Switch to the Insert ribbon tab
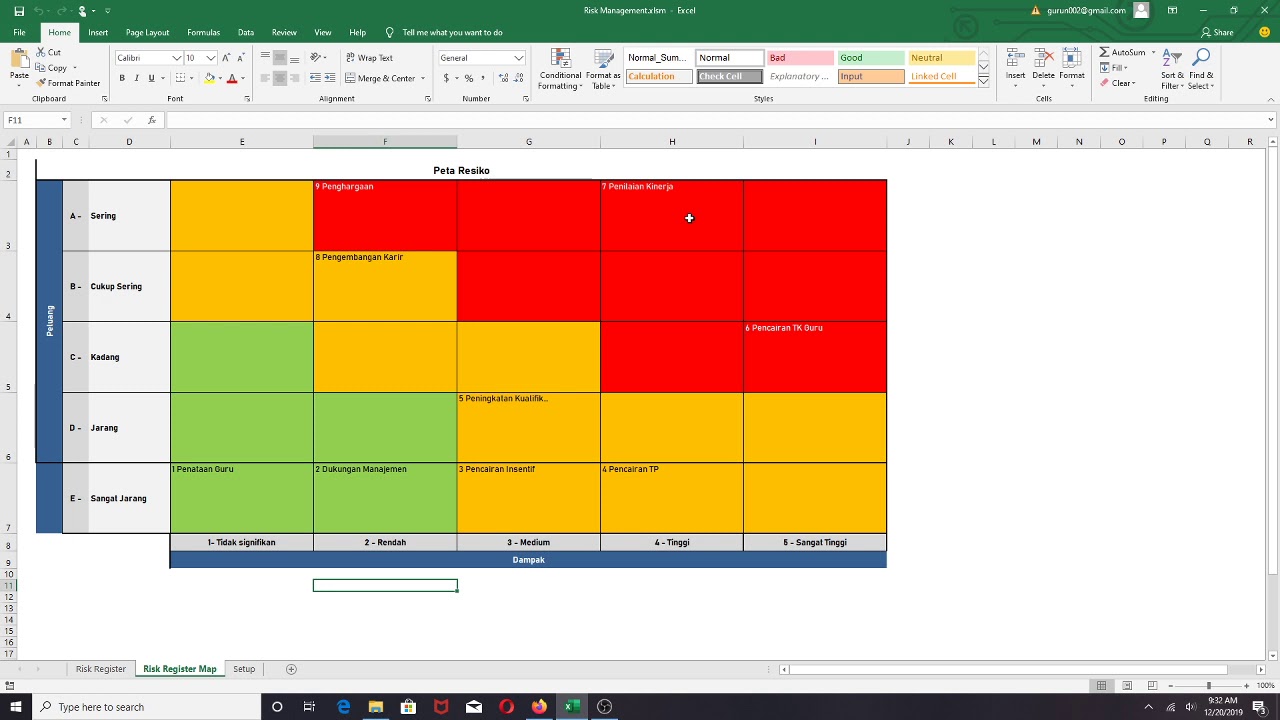Screen dimensions: 1280x720 tap(98, 32)
